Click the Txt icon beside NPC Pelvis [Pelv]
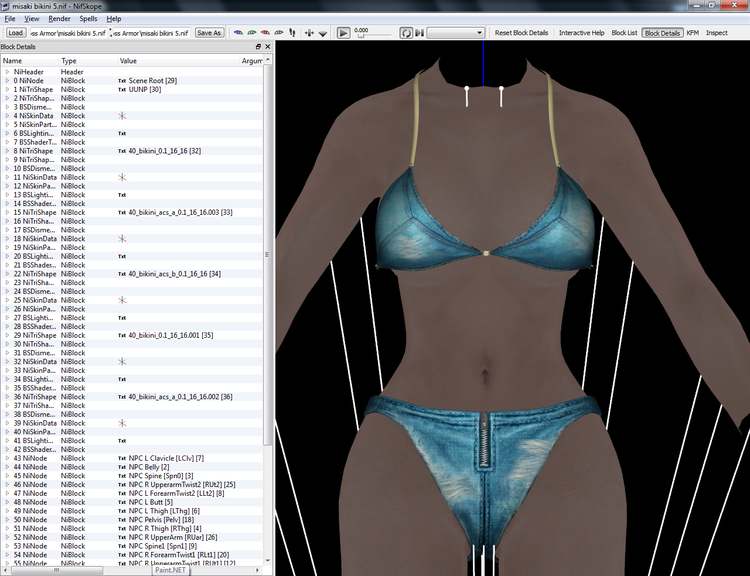The image size is (750, 576). click(122, 520)
